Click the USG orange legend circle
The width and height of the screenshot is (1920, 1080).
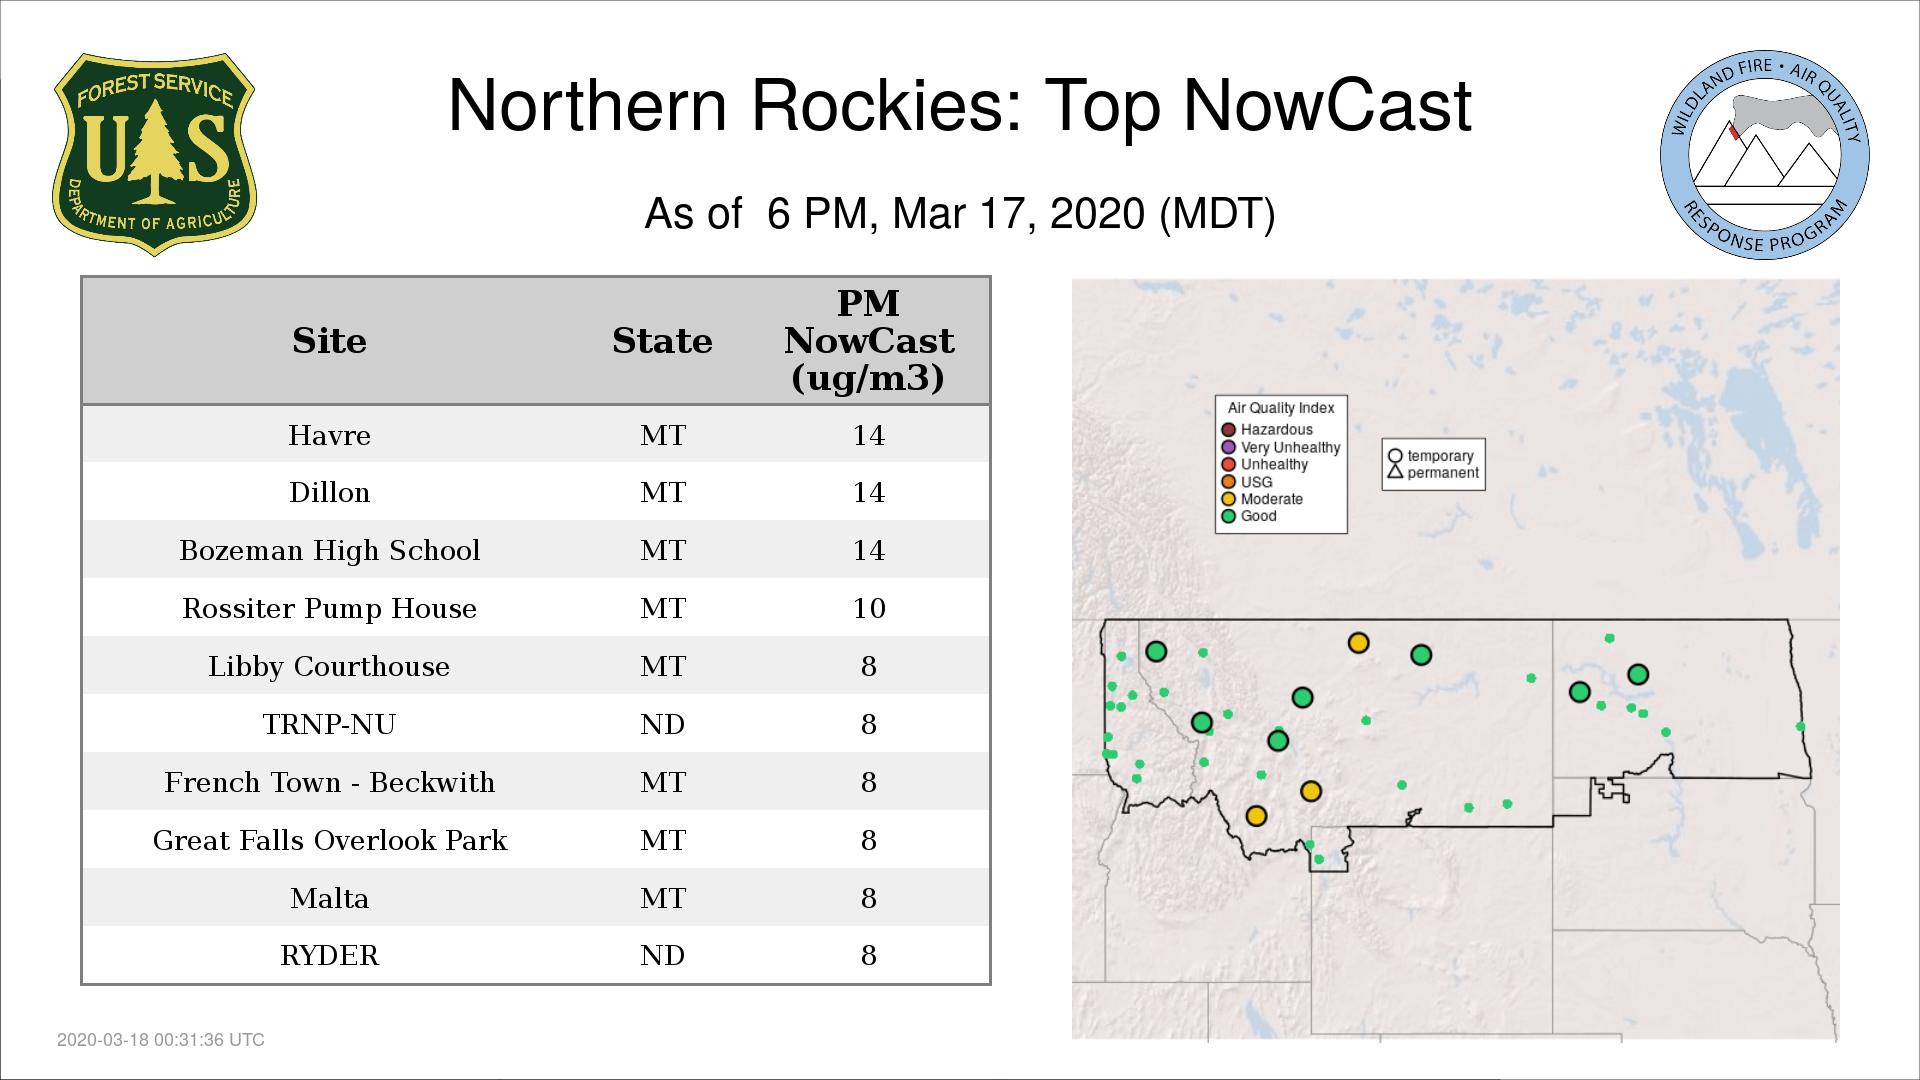(1228, 482)
